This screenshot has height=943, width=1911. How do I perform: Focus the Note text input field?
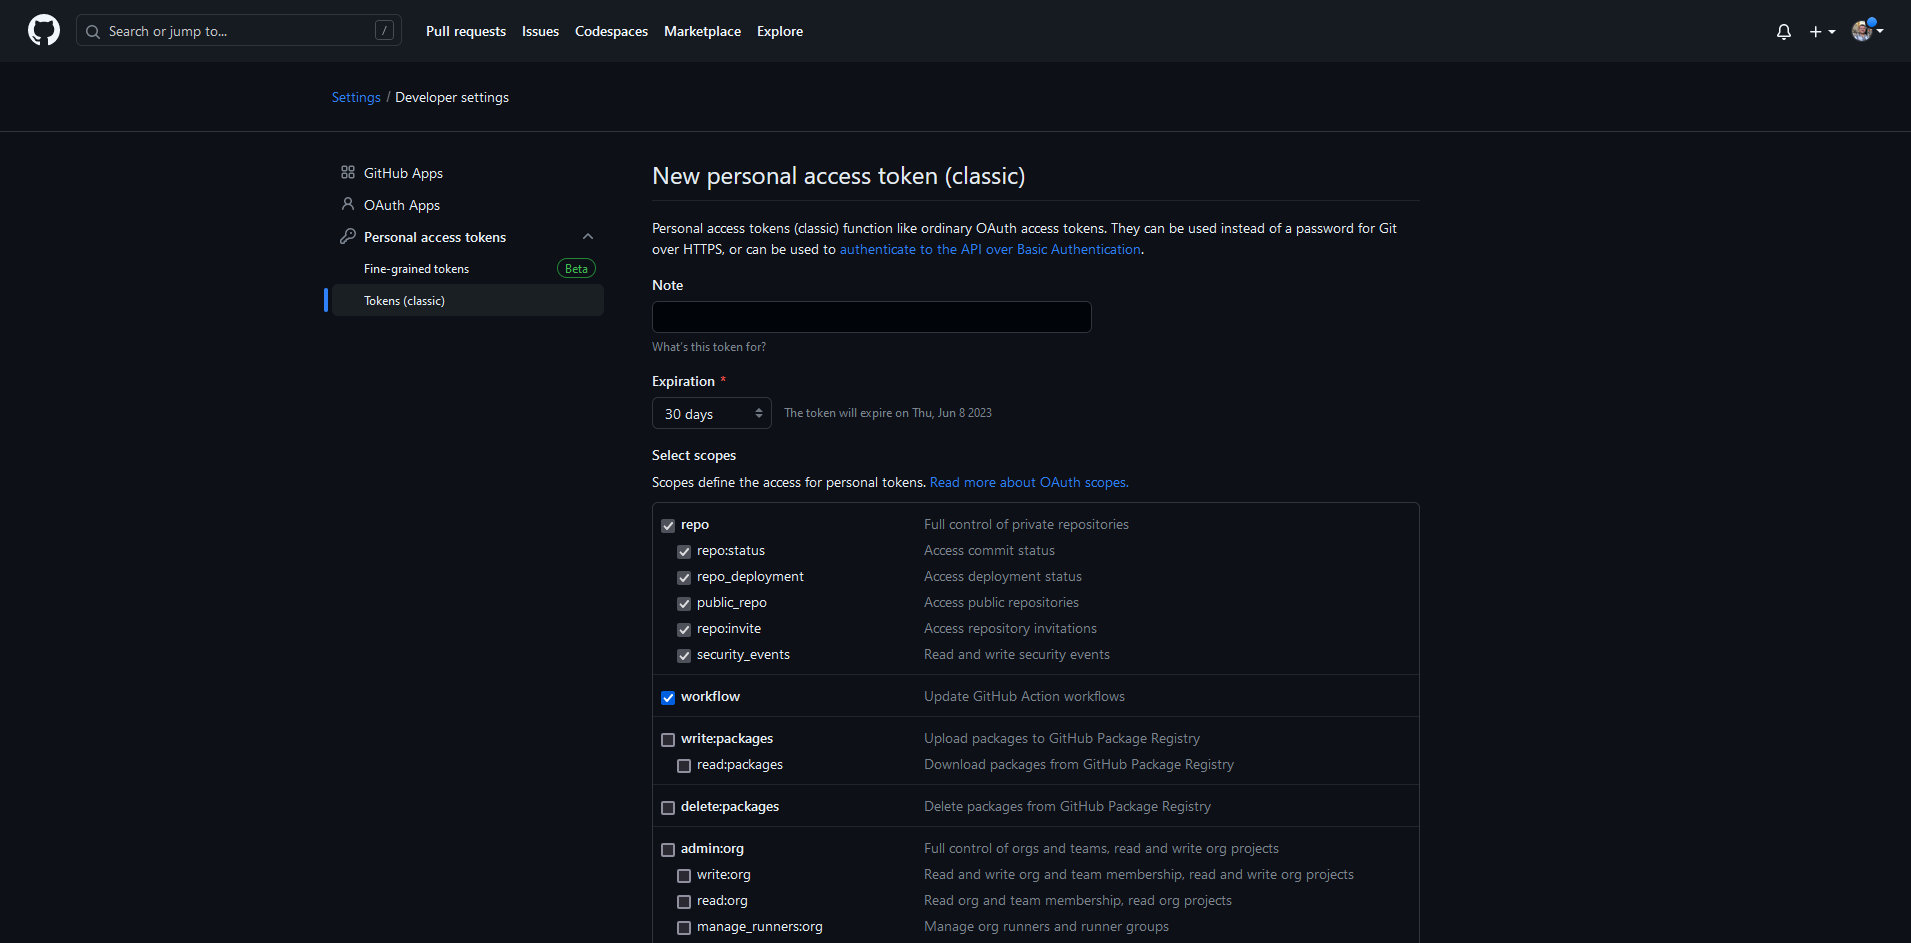871,317
